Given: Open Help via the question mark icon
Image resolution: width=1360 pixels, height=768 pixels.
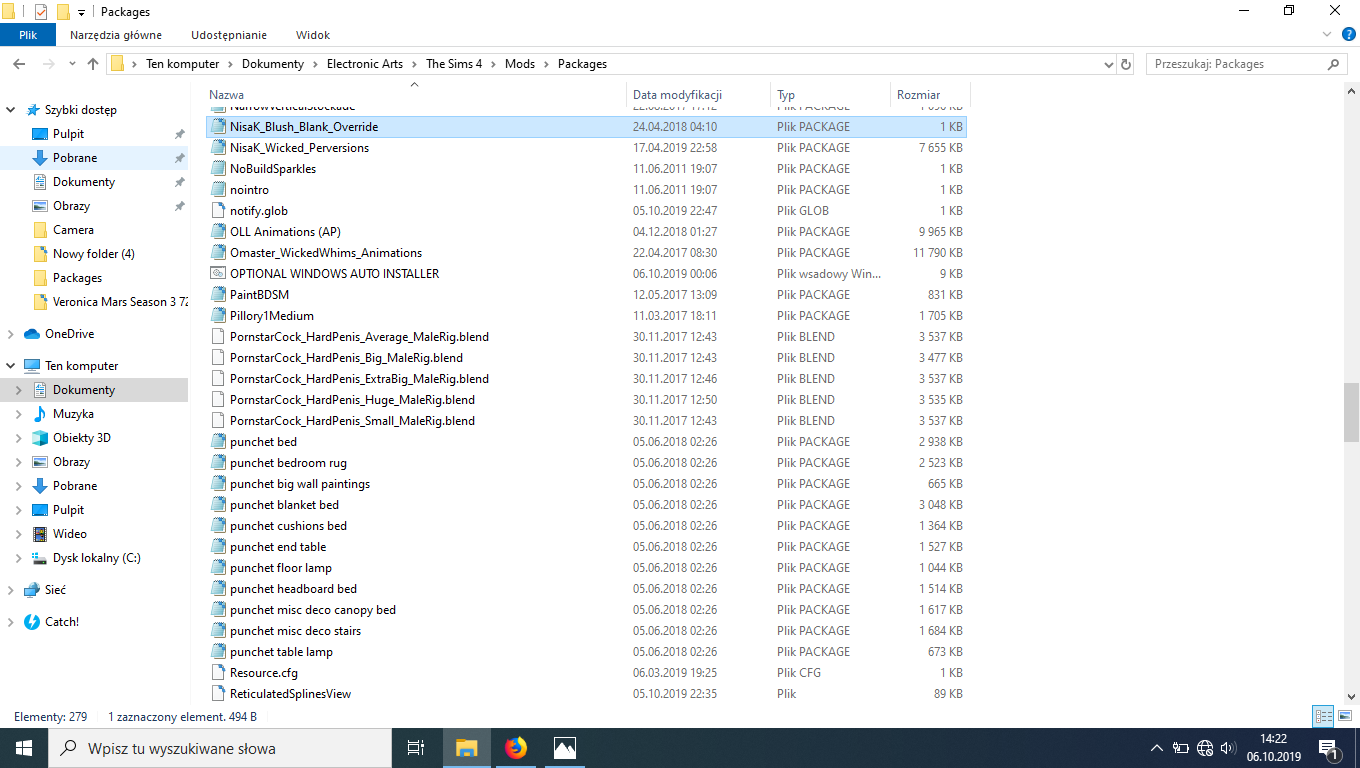Looking at the screenshot, I should pos(1346,34).
